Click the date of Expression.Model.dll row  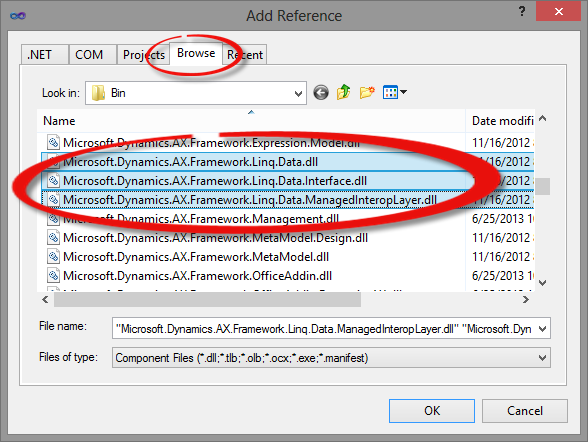[502, 143]
